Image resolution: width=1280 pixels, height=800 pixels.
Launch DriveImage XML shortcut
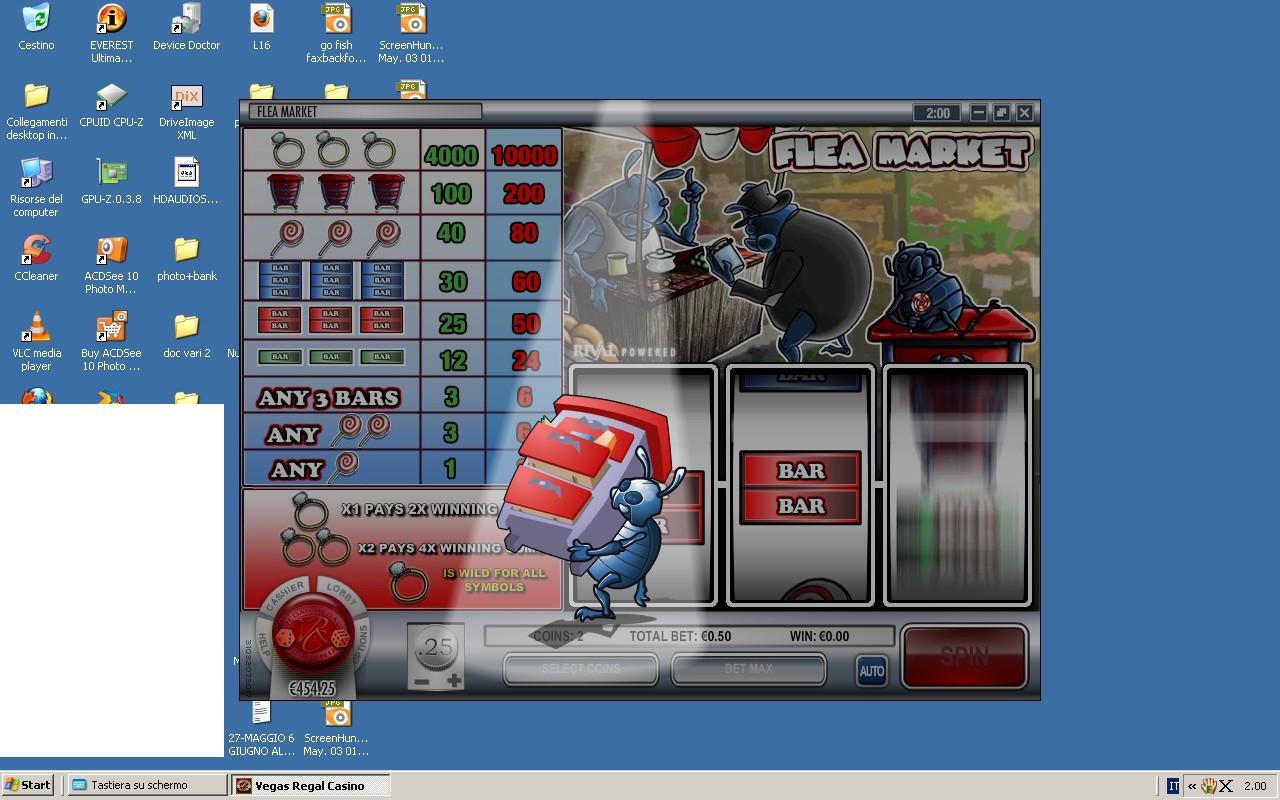186,111
